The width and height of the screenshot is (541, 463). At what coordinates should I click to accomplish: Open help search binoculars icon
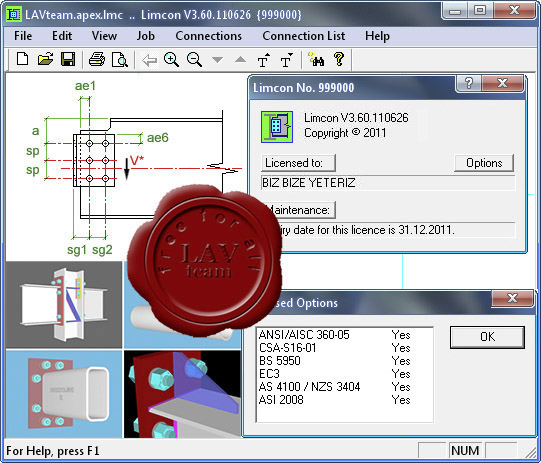(x=316, y=59)
